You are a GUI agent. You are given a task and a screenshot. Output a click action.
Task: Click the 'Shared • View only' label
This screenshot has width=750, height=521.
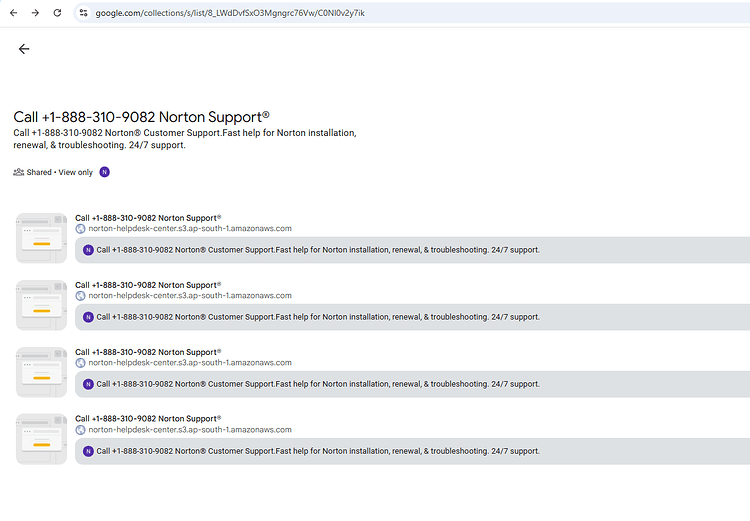[60, 172]
